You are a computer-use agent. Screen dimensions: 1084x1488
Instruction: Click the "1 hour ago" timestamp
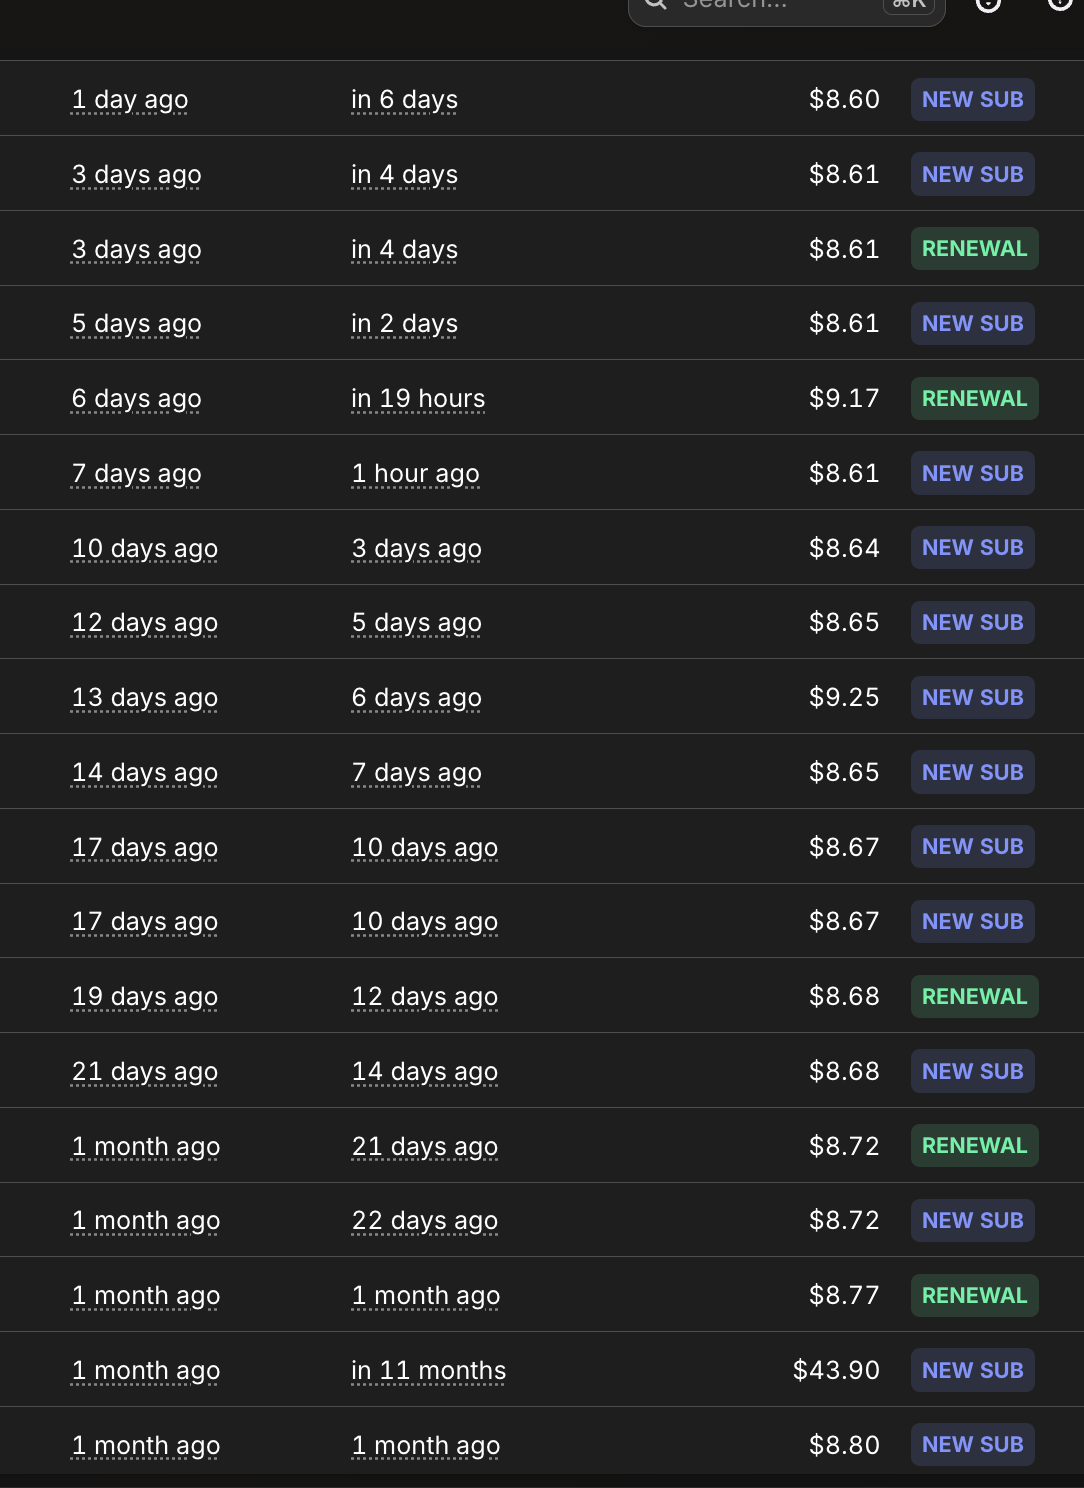coord(415,474)
